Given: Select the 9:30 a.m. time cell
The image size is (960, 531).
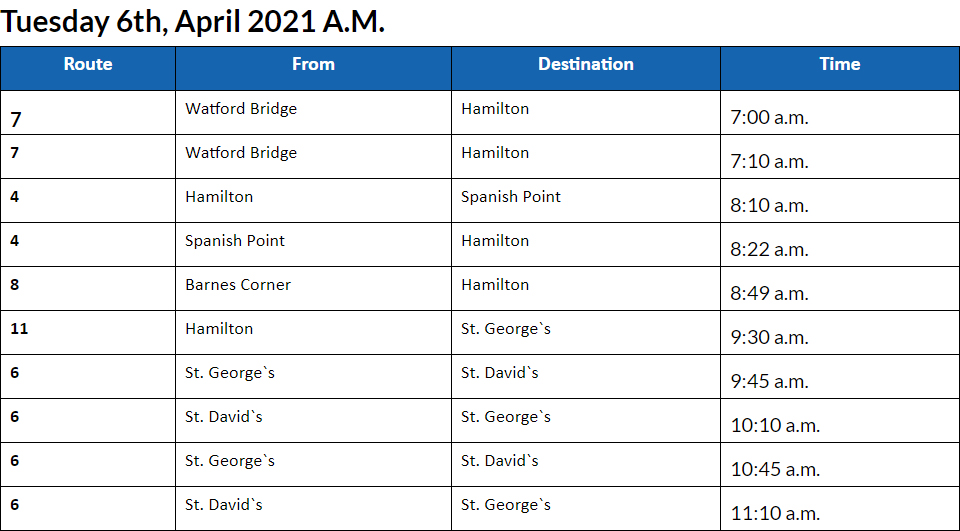Looking at the screenshot, I should click(x=769, y=337).
